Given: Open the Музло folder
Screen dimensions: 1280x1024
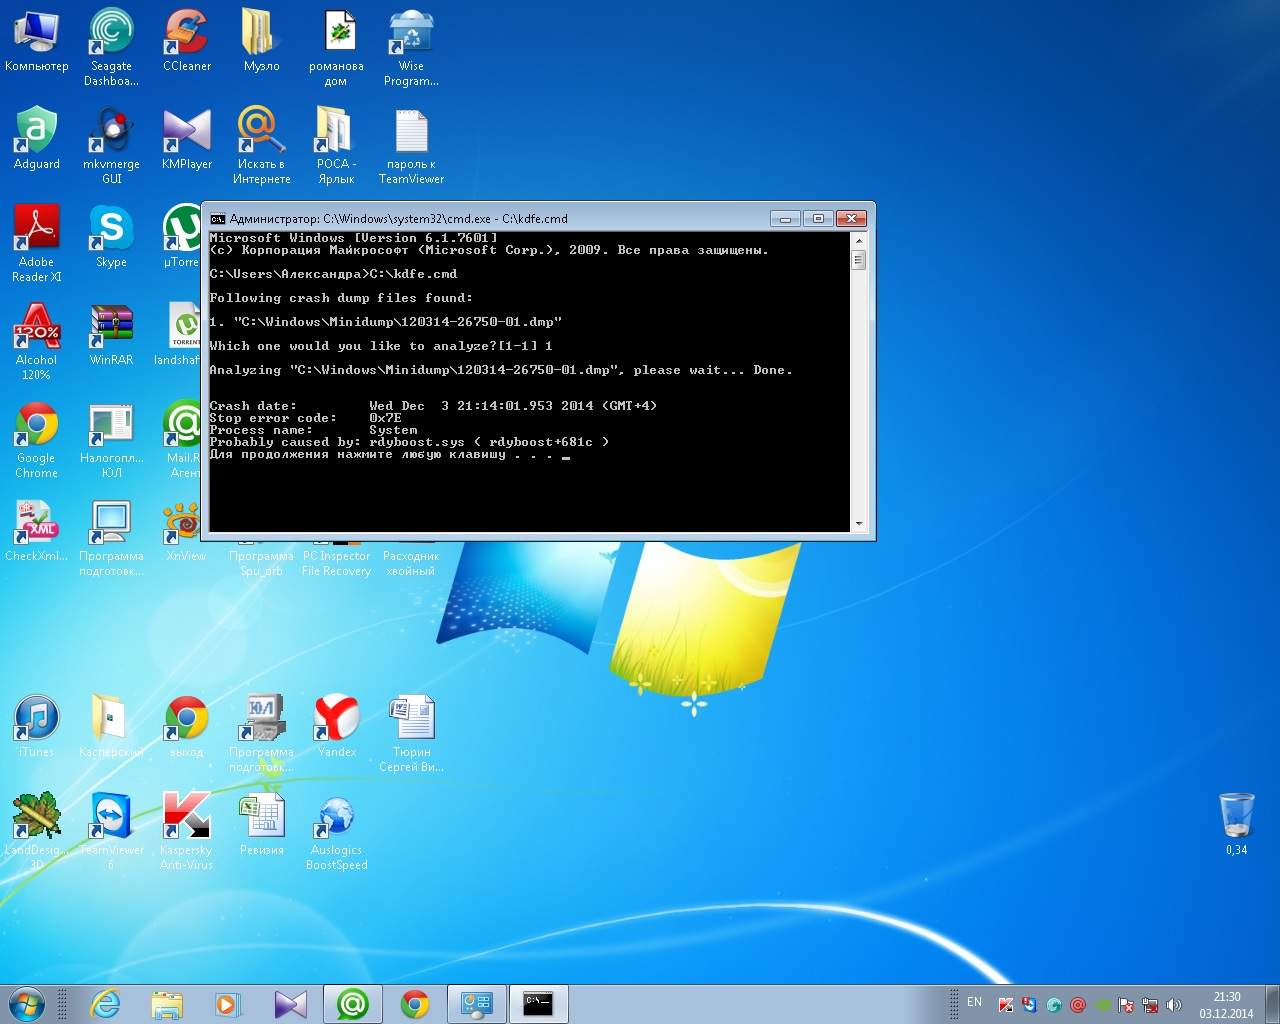Looking at the screenshot, I should (x=261, y=40).
